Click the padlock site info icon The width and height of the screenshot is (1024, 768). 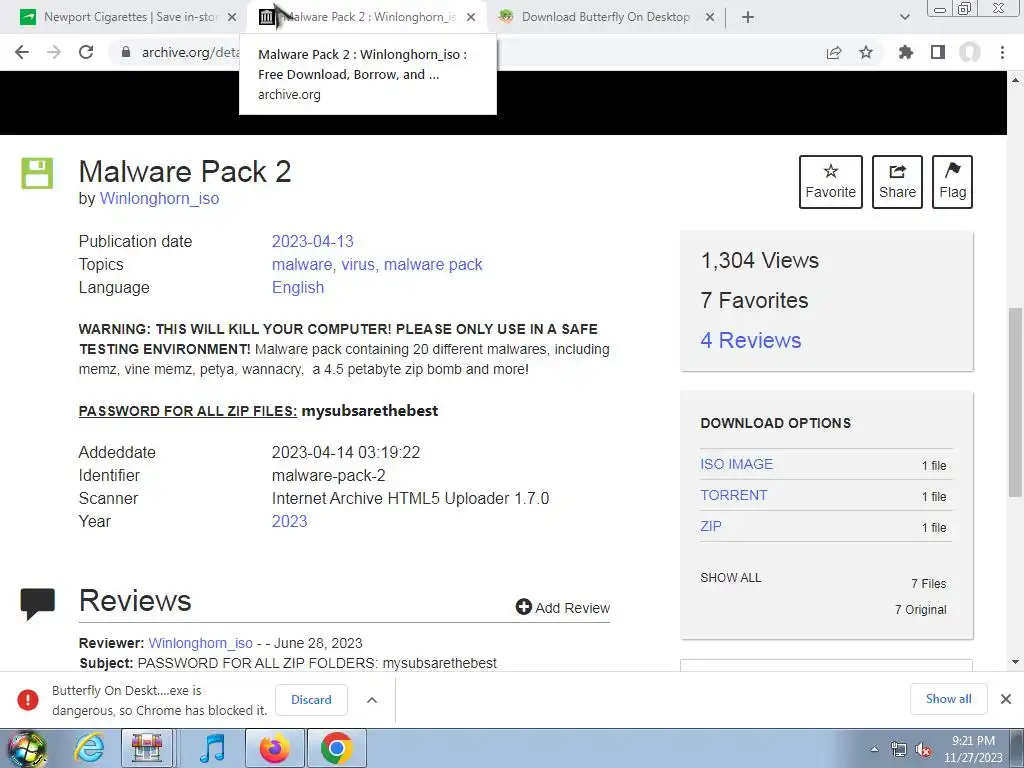pos(126,52)
